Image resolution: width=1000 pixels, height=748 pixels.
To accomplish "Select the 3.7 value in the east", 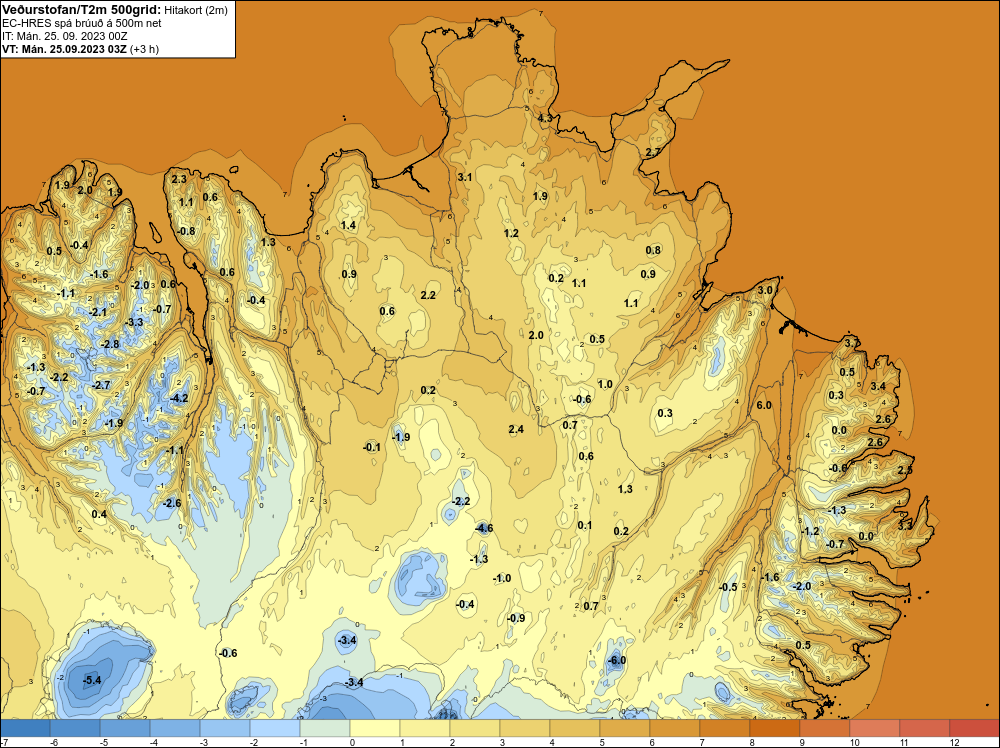I will (x=852, y=343).
